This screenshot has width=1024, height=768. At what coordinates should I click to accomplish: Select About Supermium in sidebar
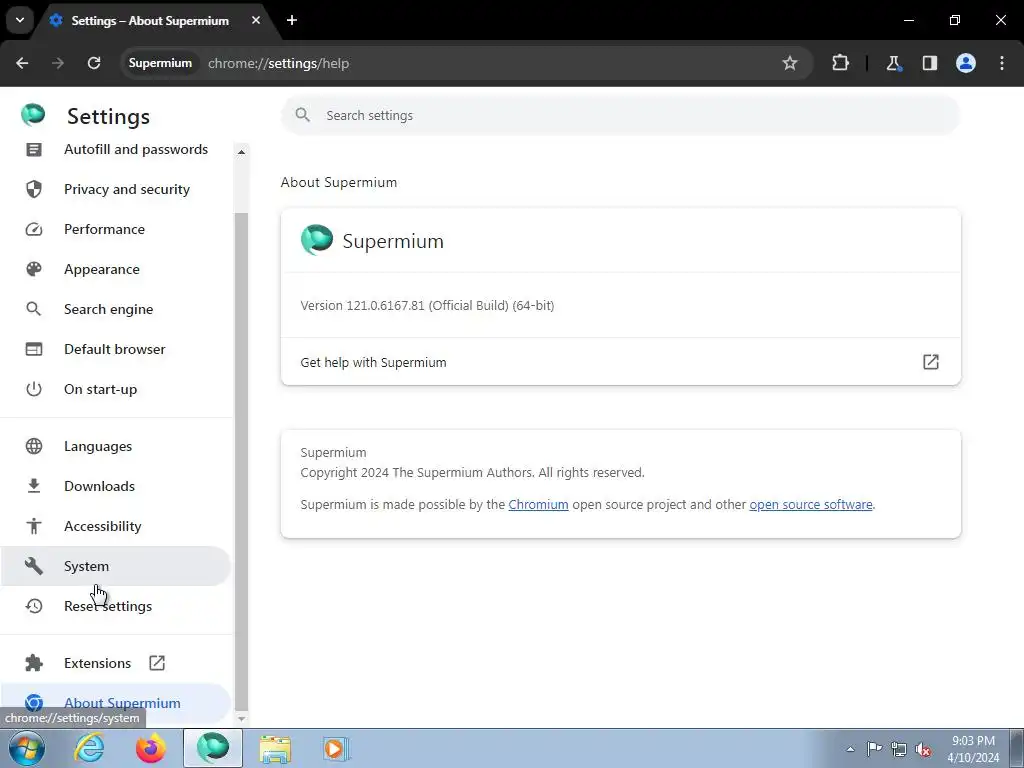coord(116,703)
